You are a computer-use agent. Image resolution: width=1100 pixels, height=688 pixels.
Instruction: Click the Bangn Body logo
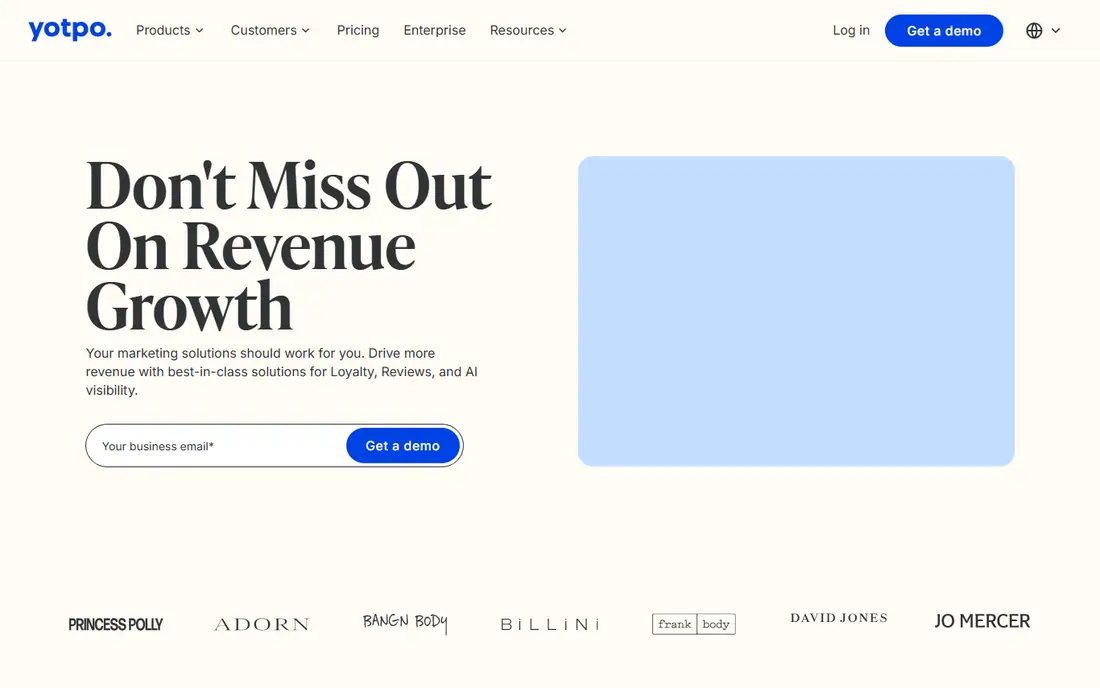click(405, 623)
